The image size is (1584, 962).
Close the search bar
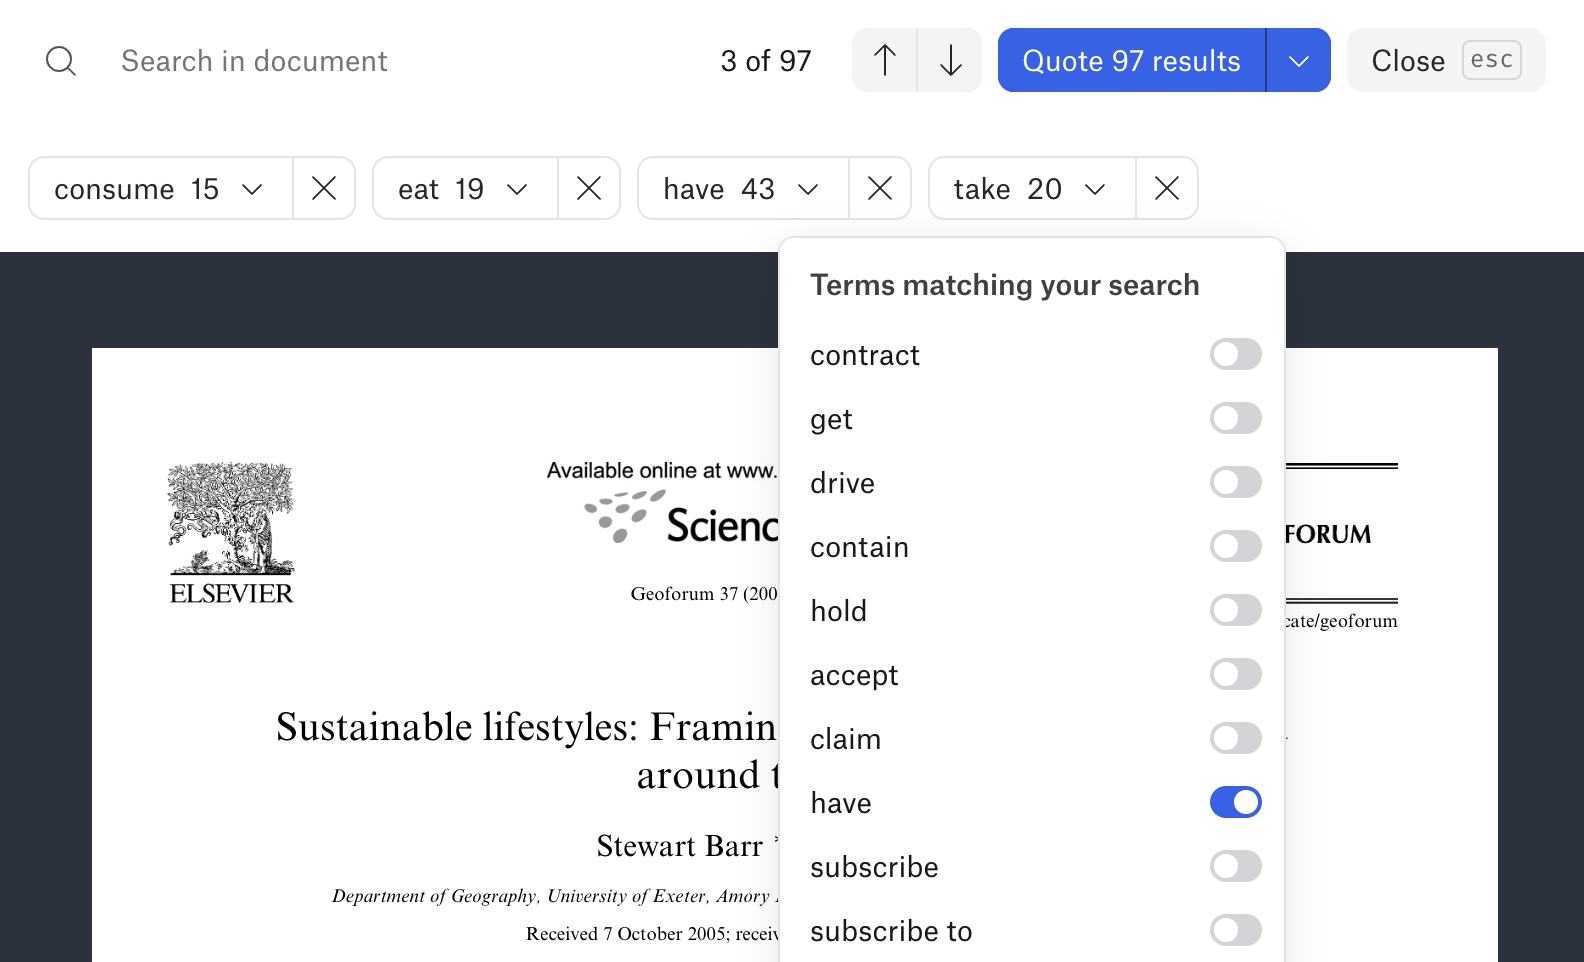tap(1445, 61)
